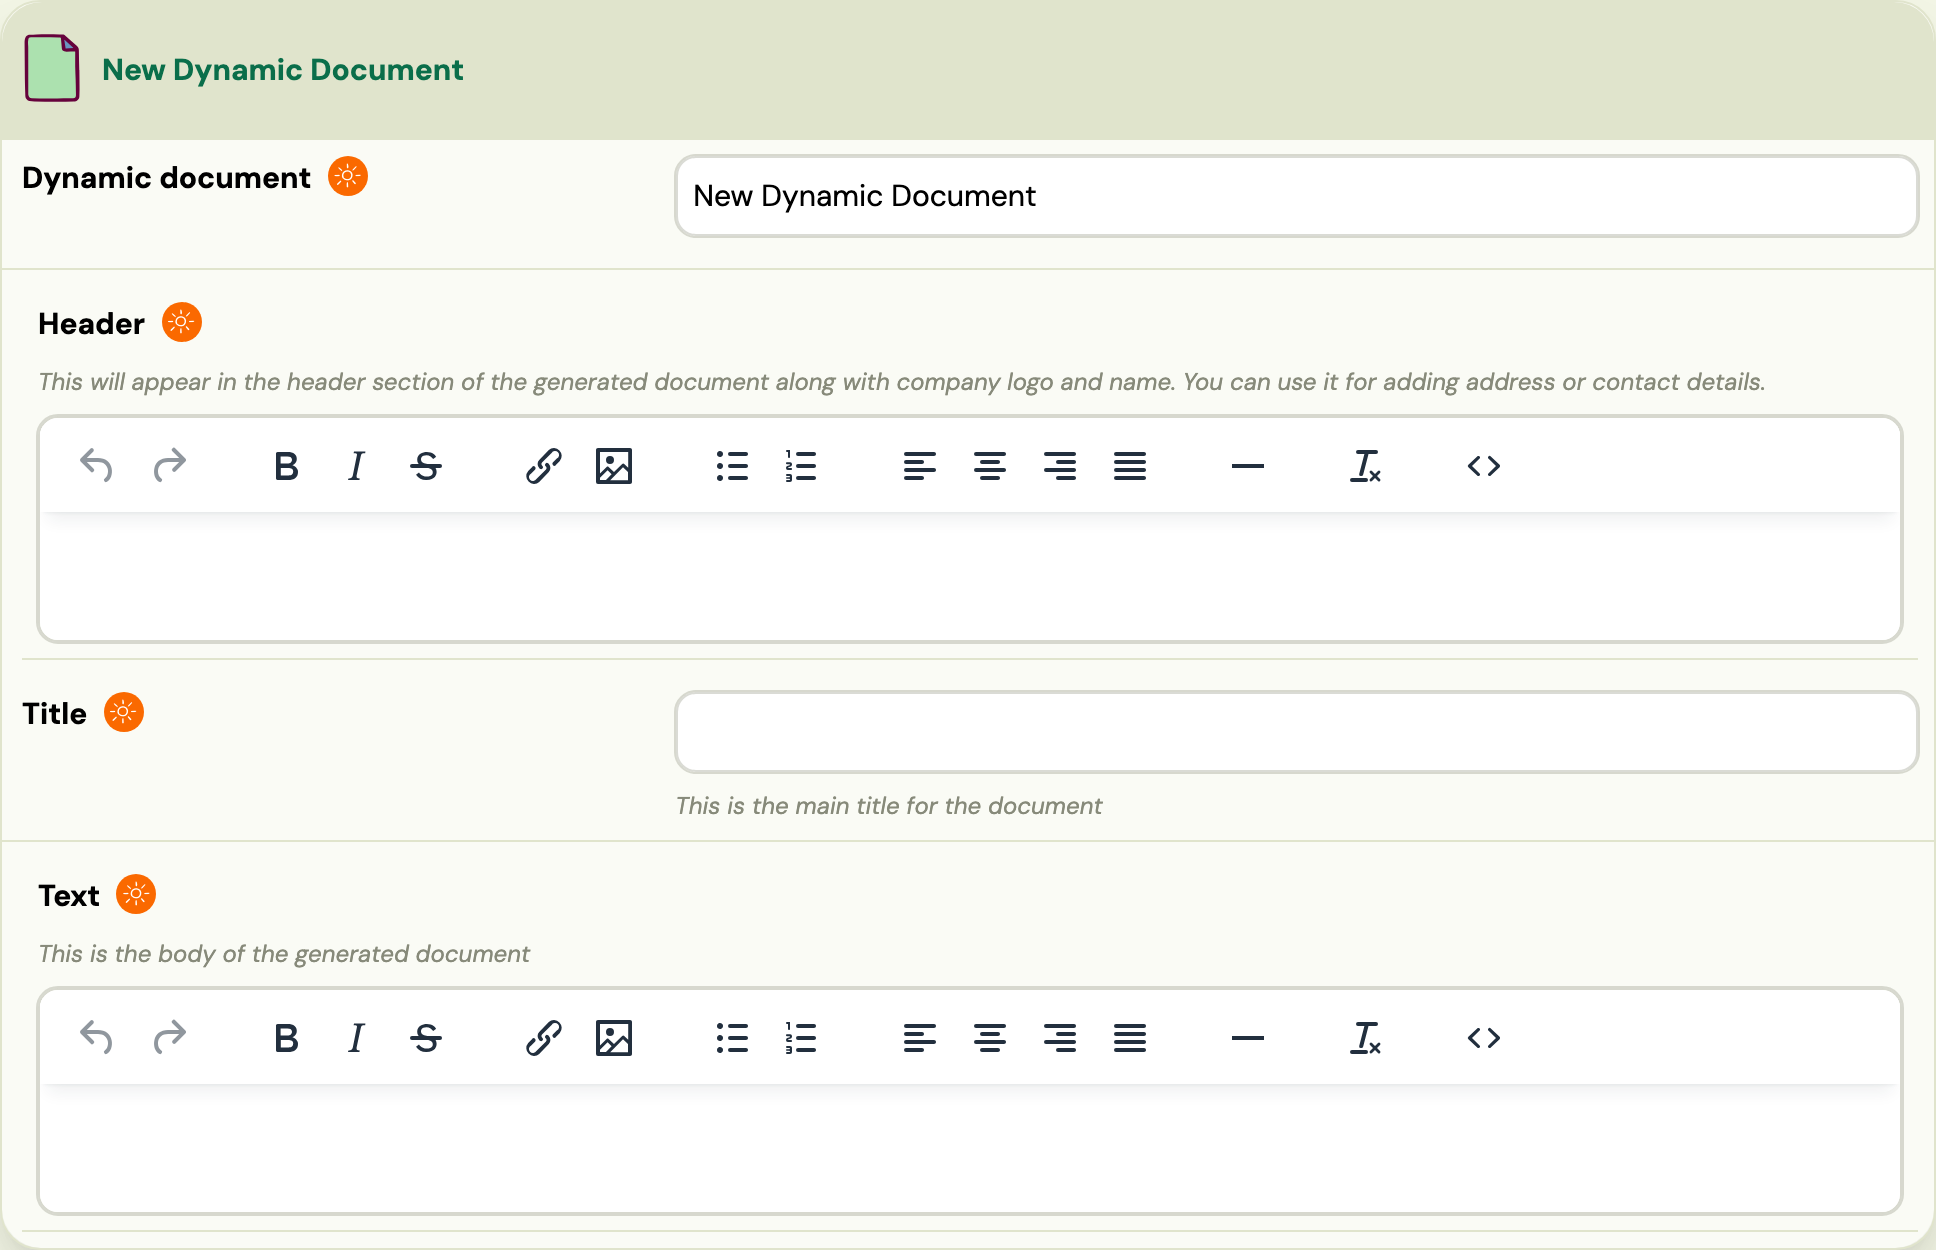The height and width of the screenshot is (1250, 1936).
Task: Apply strikethrough in the Header editor
Action: pos(426,466)
